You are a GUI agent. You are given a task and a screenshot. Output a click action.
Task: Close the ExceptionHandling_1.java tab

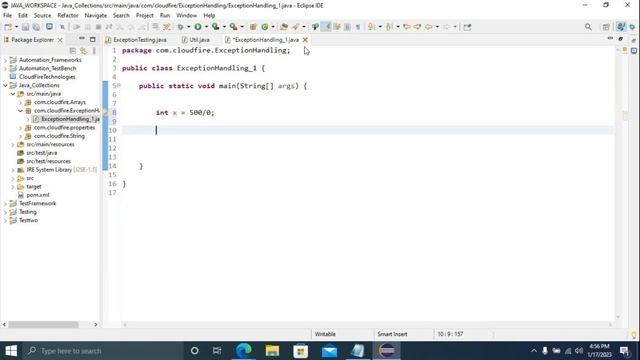click(305, 40)
